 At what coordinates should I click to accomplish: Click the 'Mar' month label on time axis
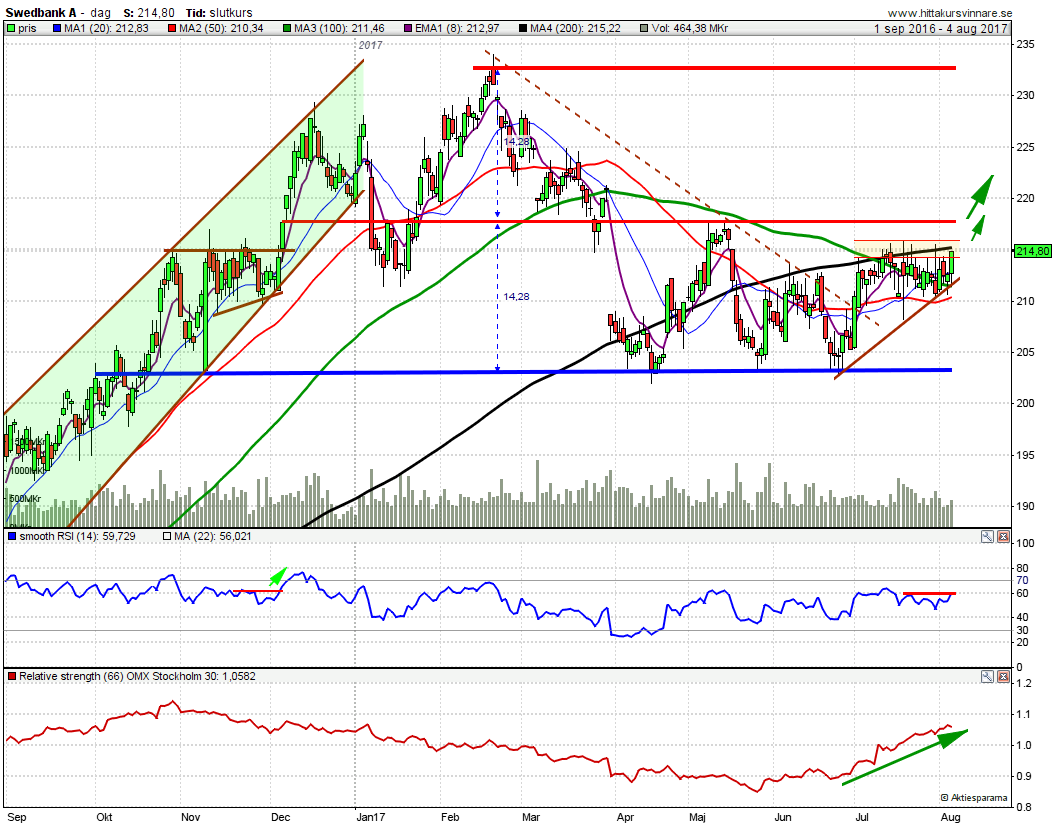click(x=531, y=818)
